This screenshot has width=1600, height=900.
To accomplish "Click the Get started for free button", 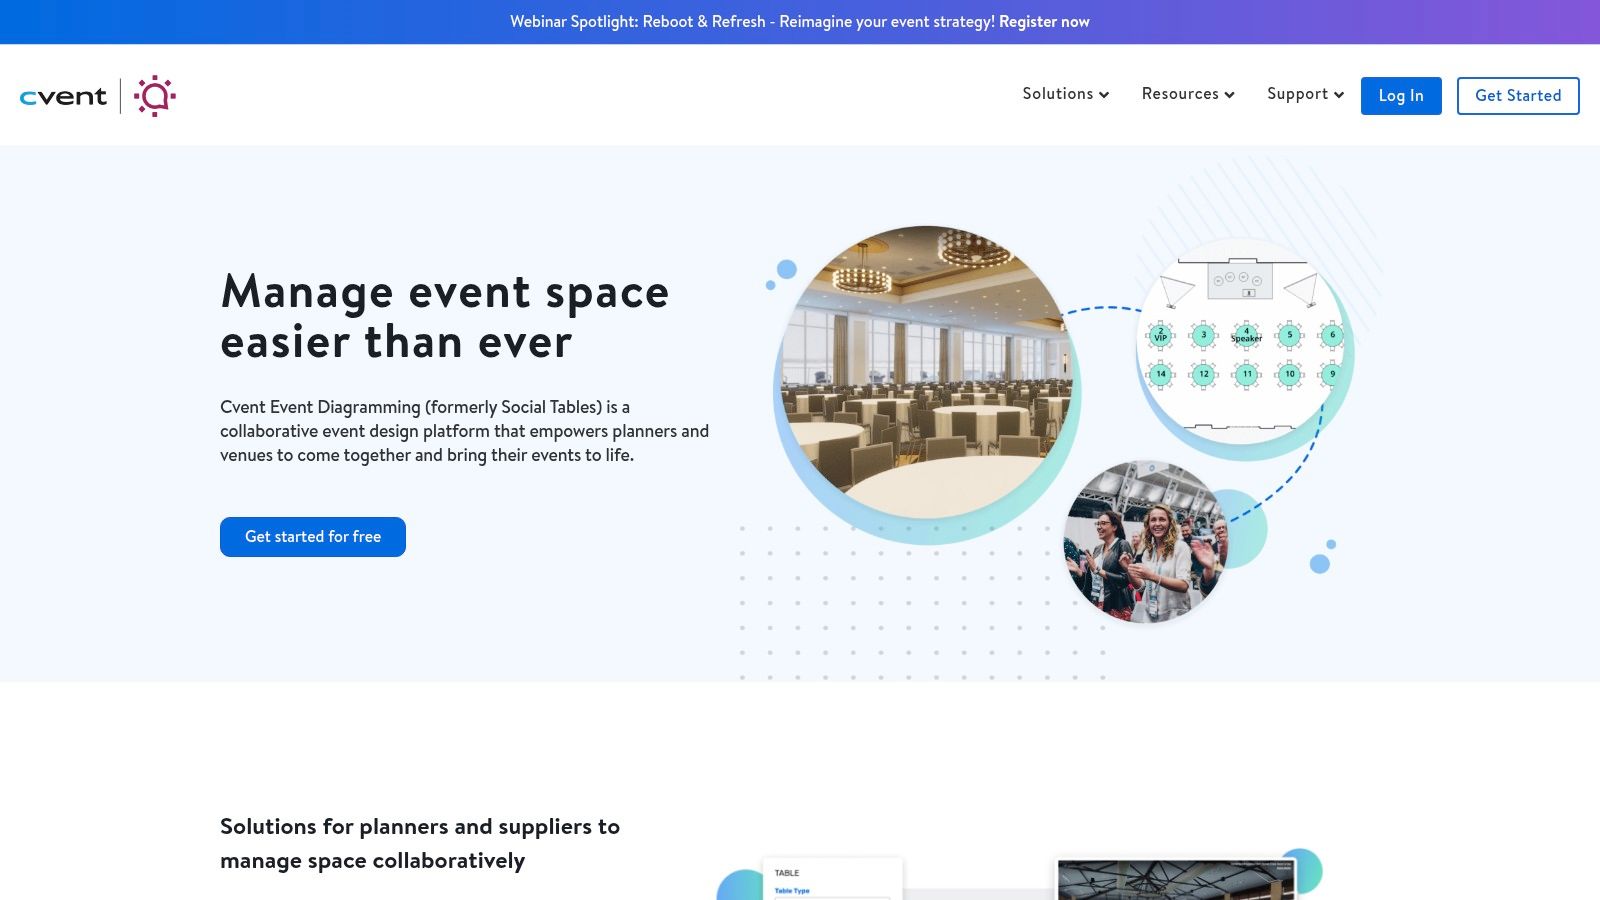I will pyautogui.click(x=313, y=537).
